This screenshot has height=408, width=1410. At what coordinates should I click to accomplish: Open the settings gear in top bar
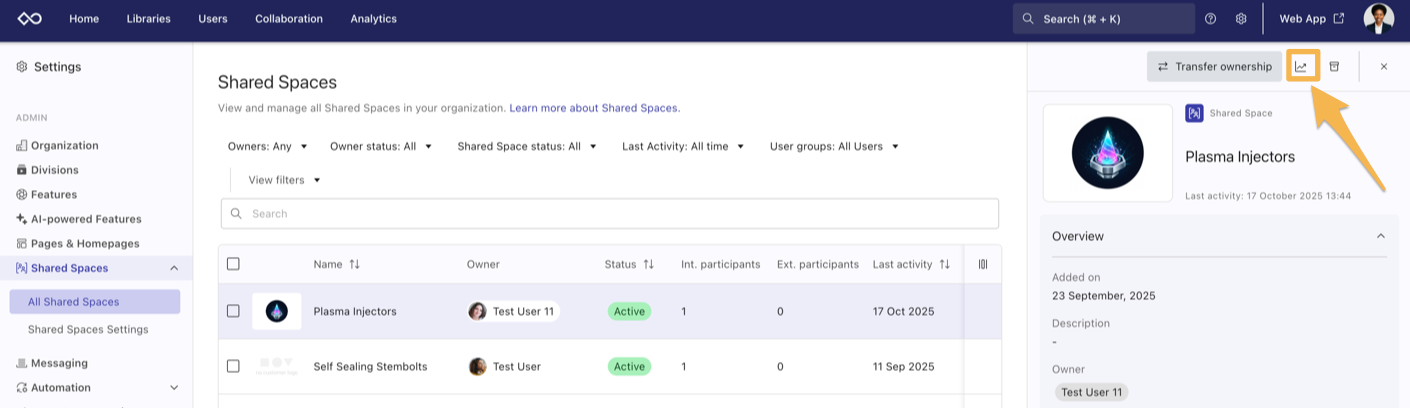(1240, 19)
